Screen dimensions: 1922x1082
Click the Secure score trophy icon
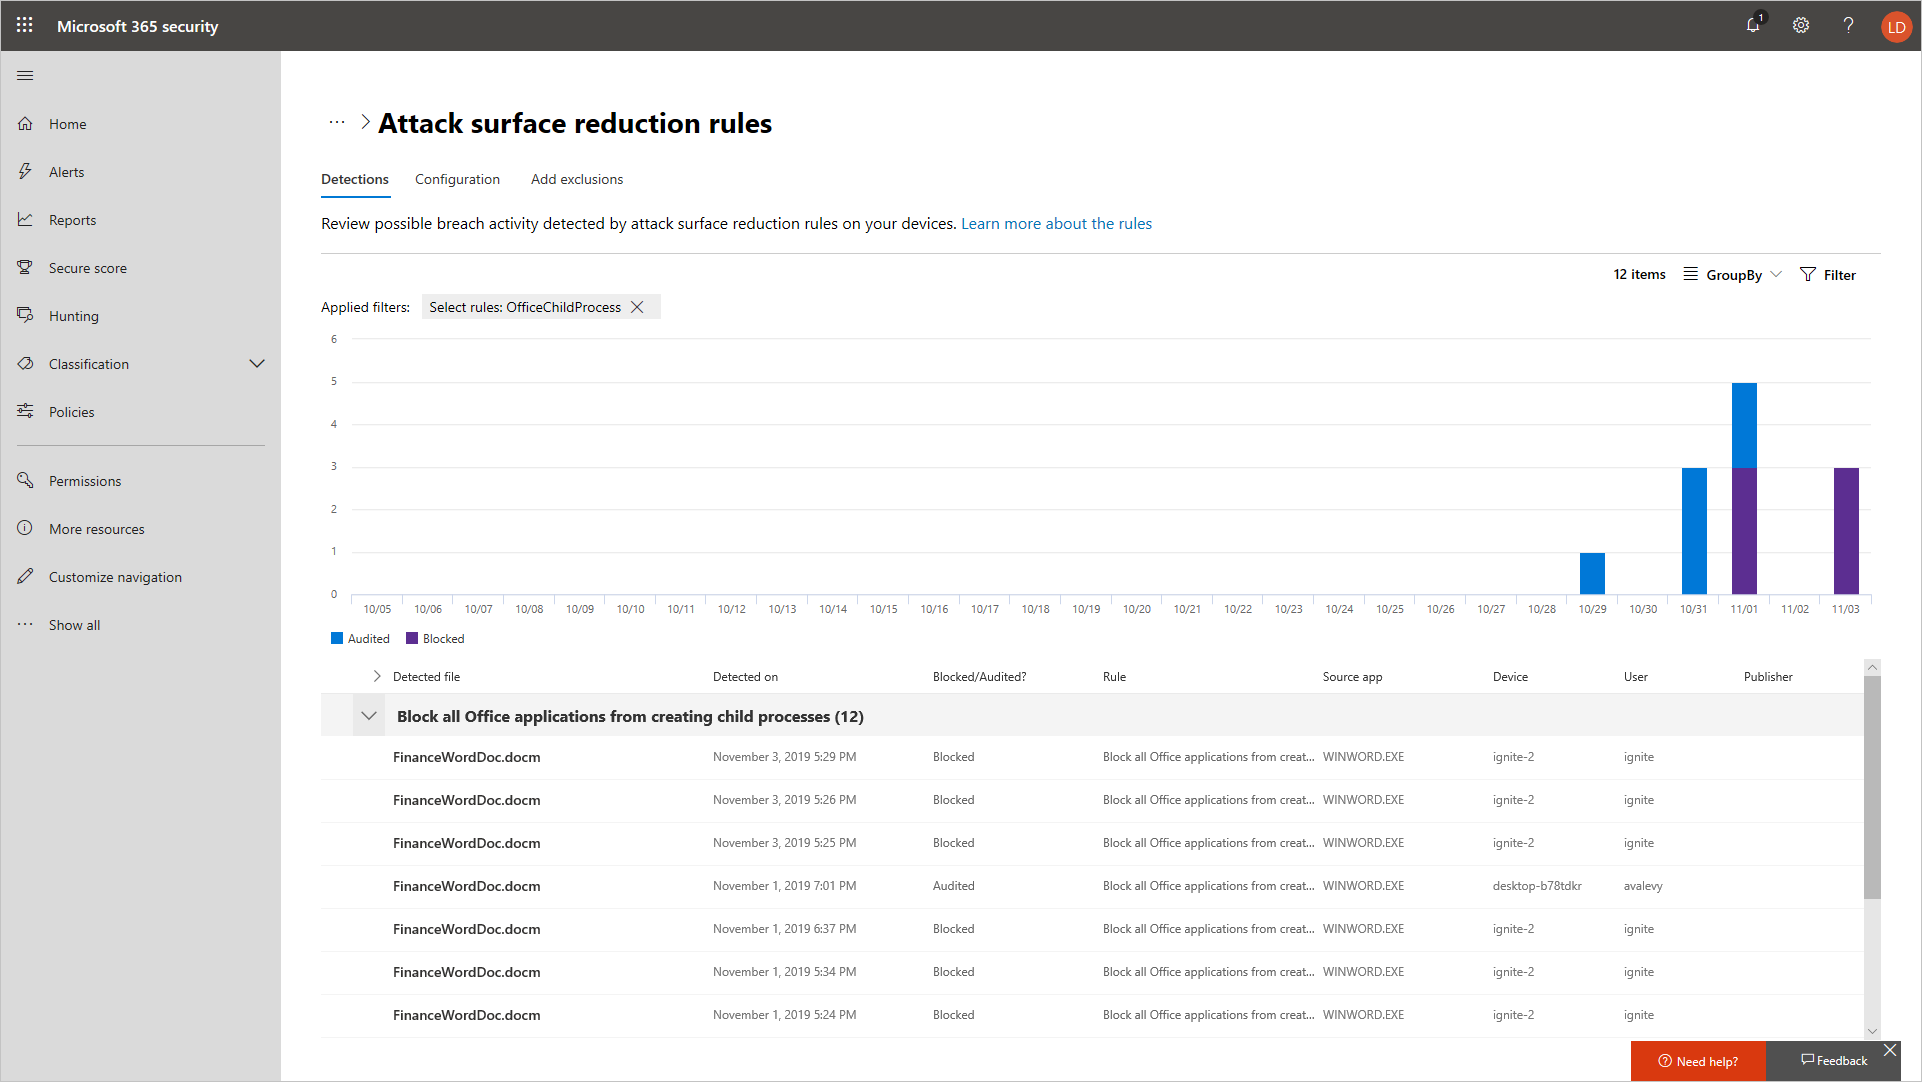click(x=25, y=268)
